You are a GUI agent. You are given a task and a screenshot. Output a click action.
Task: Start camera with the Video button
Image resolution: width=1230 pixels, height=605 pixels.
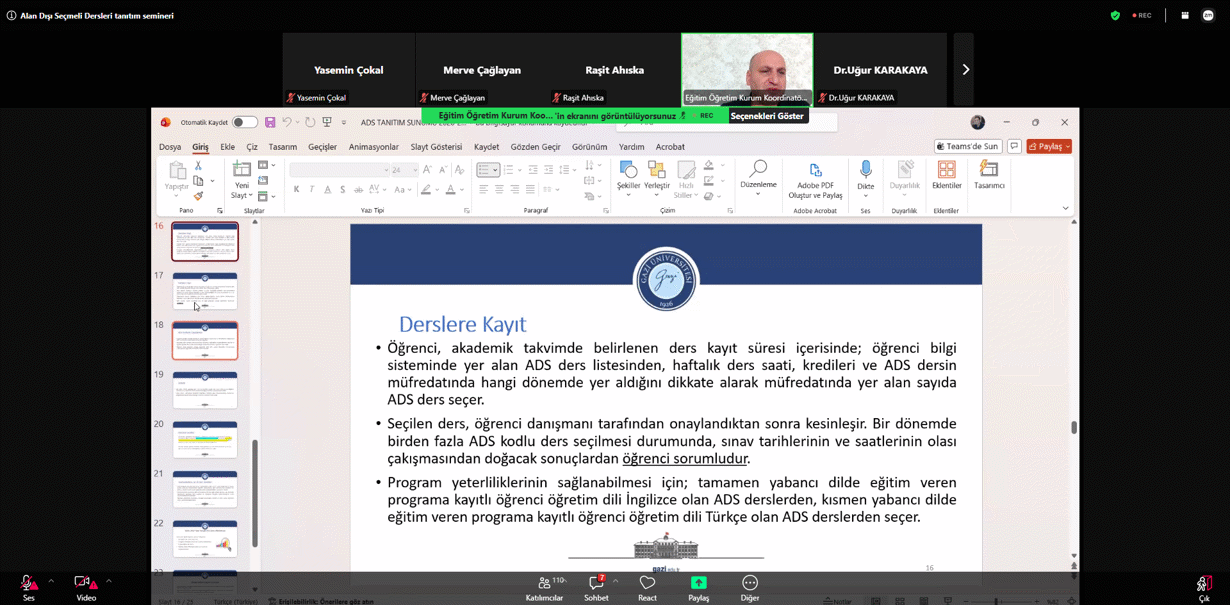(86, 587)
